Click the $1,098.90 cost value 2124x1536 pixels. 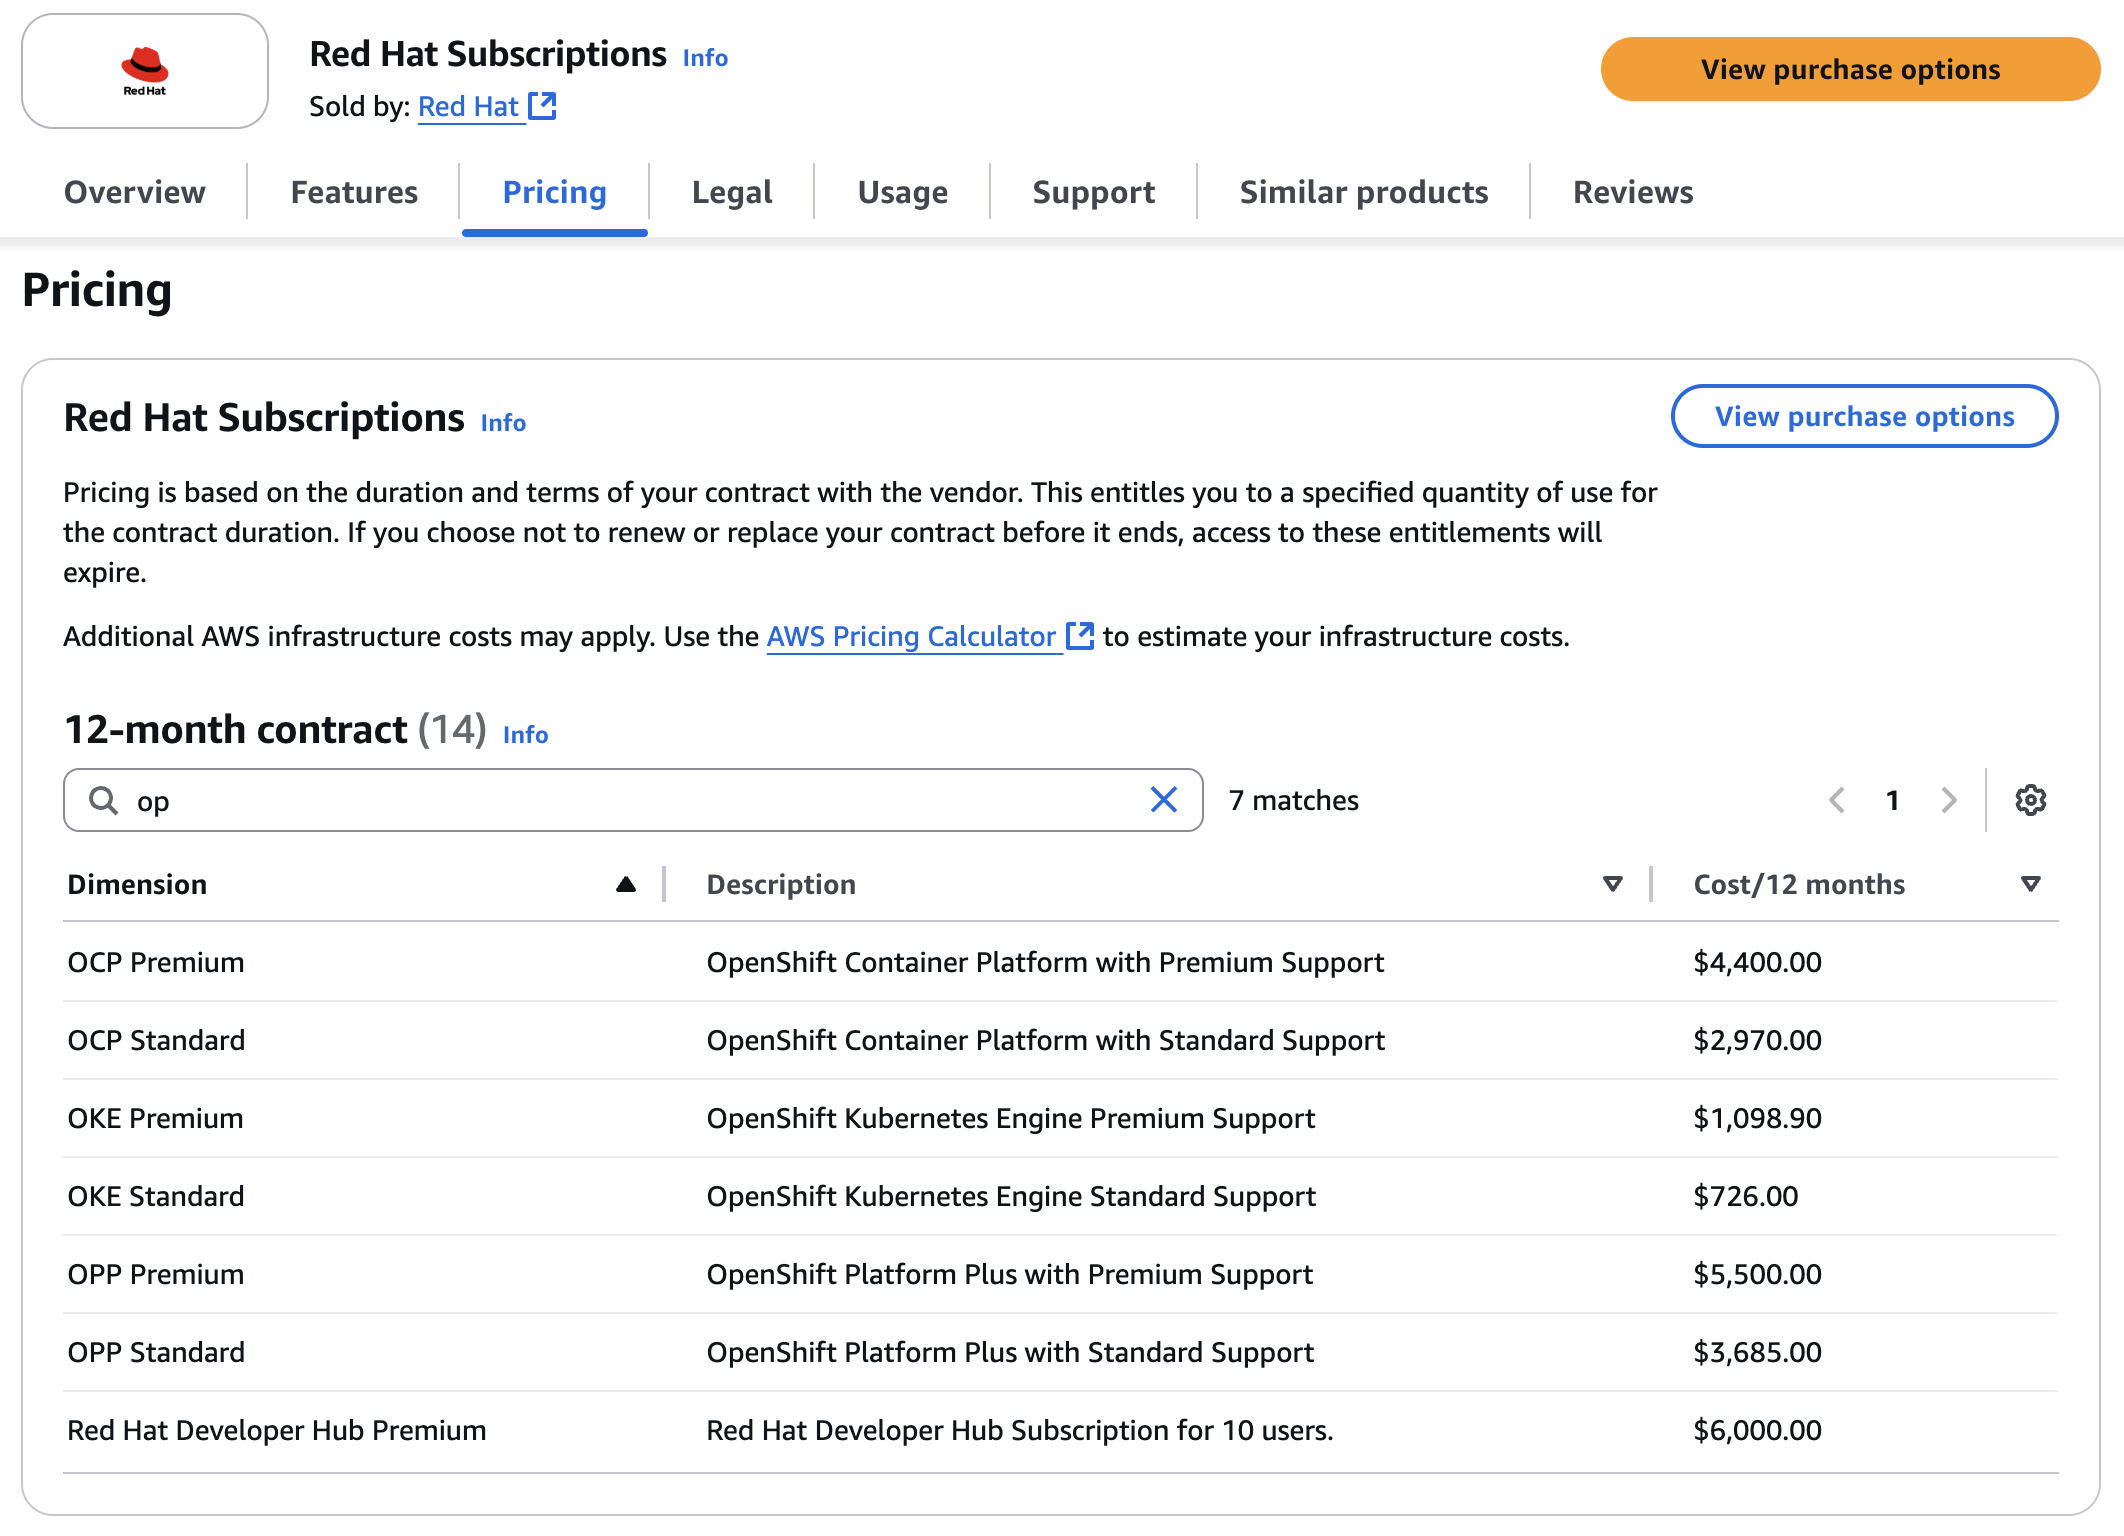1757,1118
